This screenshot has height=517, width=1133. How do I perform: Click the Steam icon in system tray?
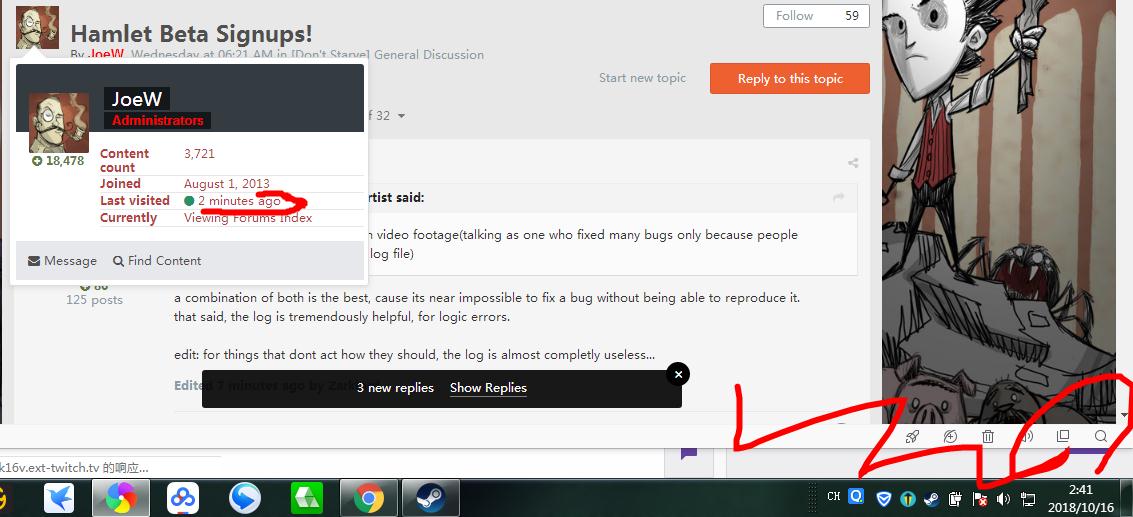[x=931, y=498]
